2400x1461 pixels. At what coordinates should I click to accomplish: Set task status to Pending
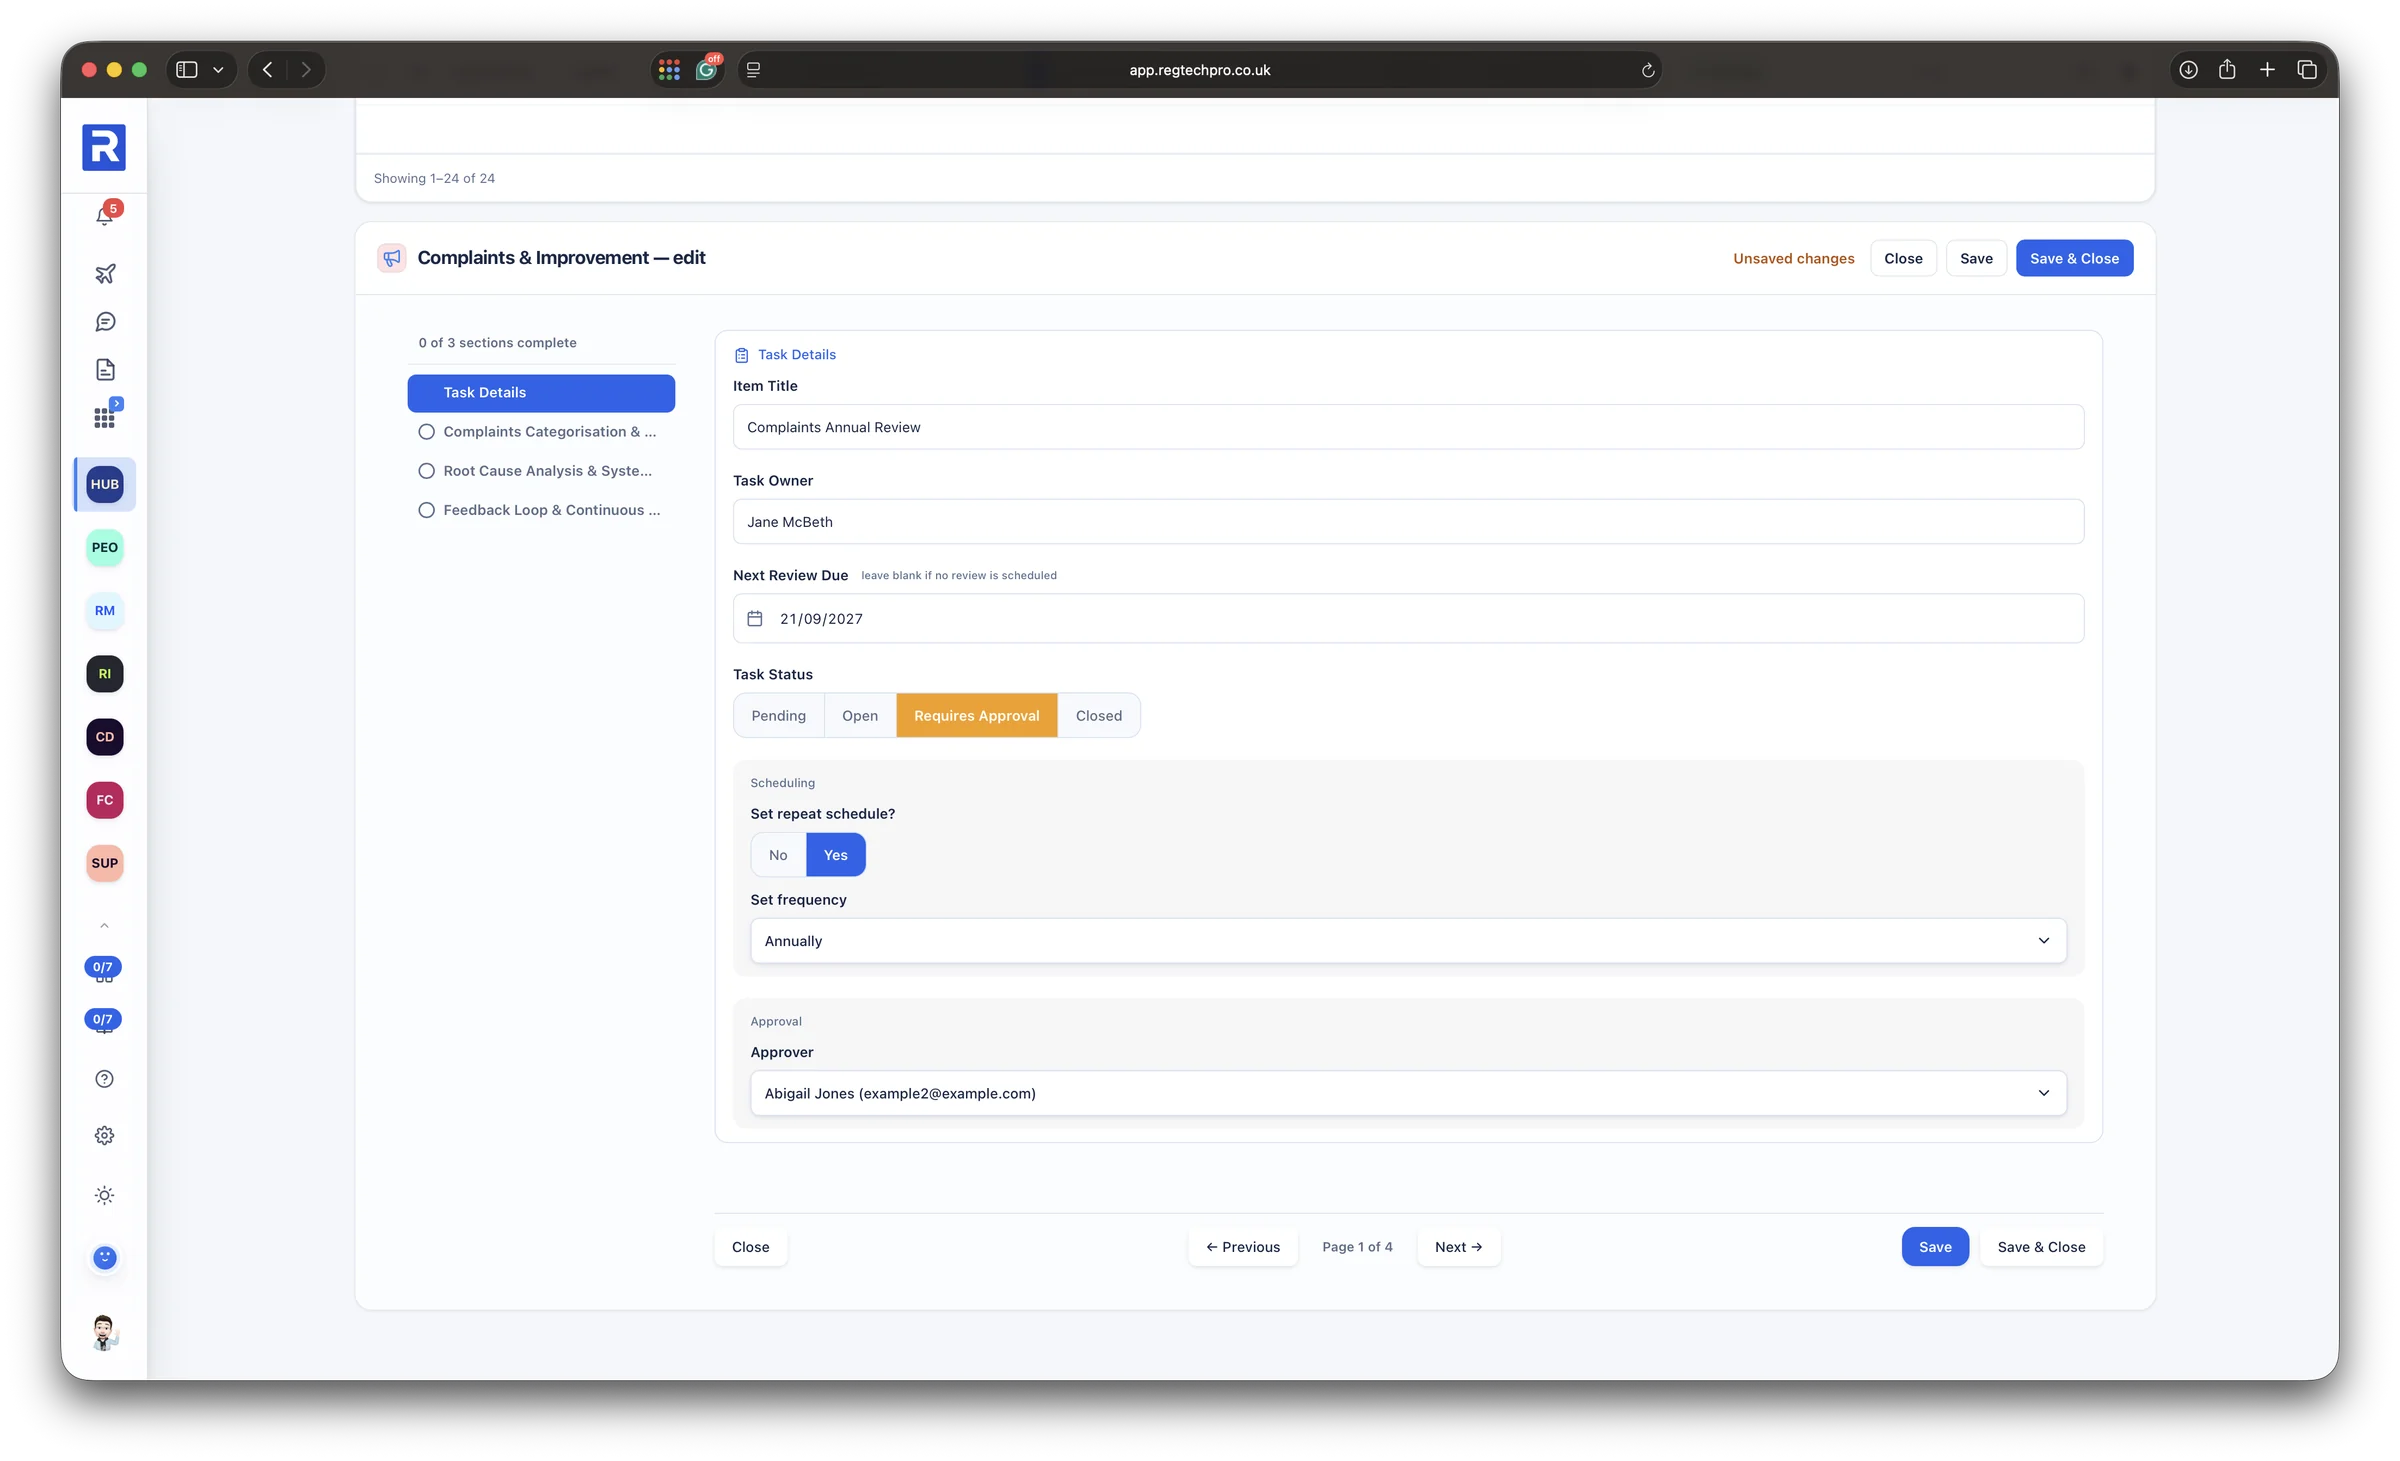click(778, 716)
